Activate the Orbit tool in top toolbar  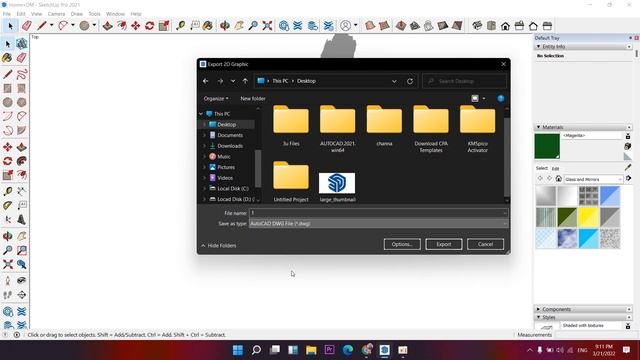(x=224, y=26)
